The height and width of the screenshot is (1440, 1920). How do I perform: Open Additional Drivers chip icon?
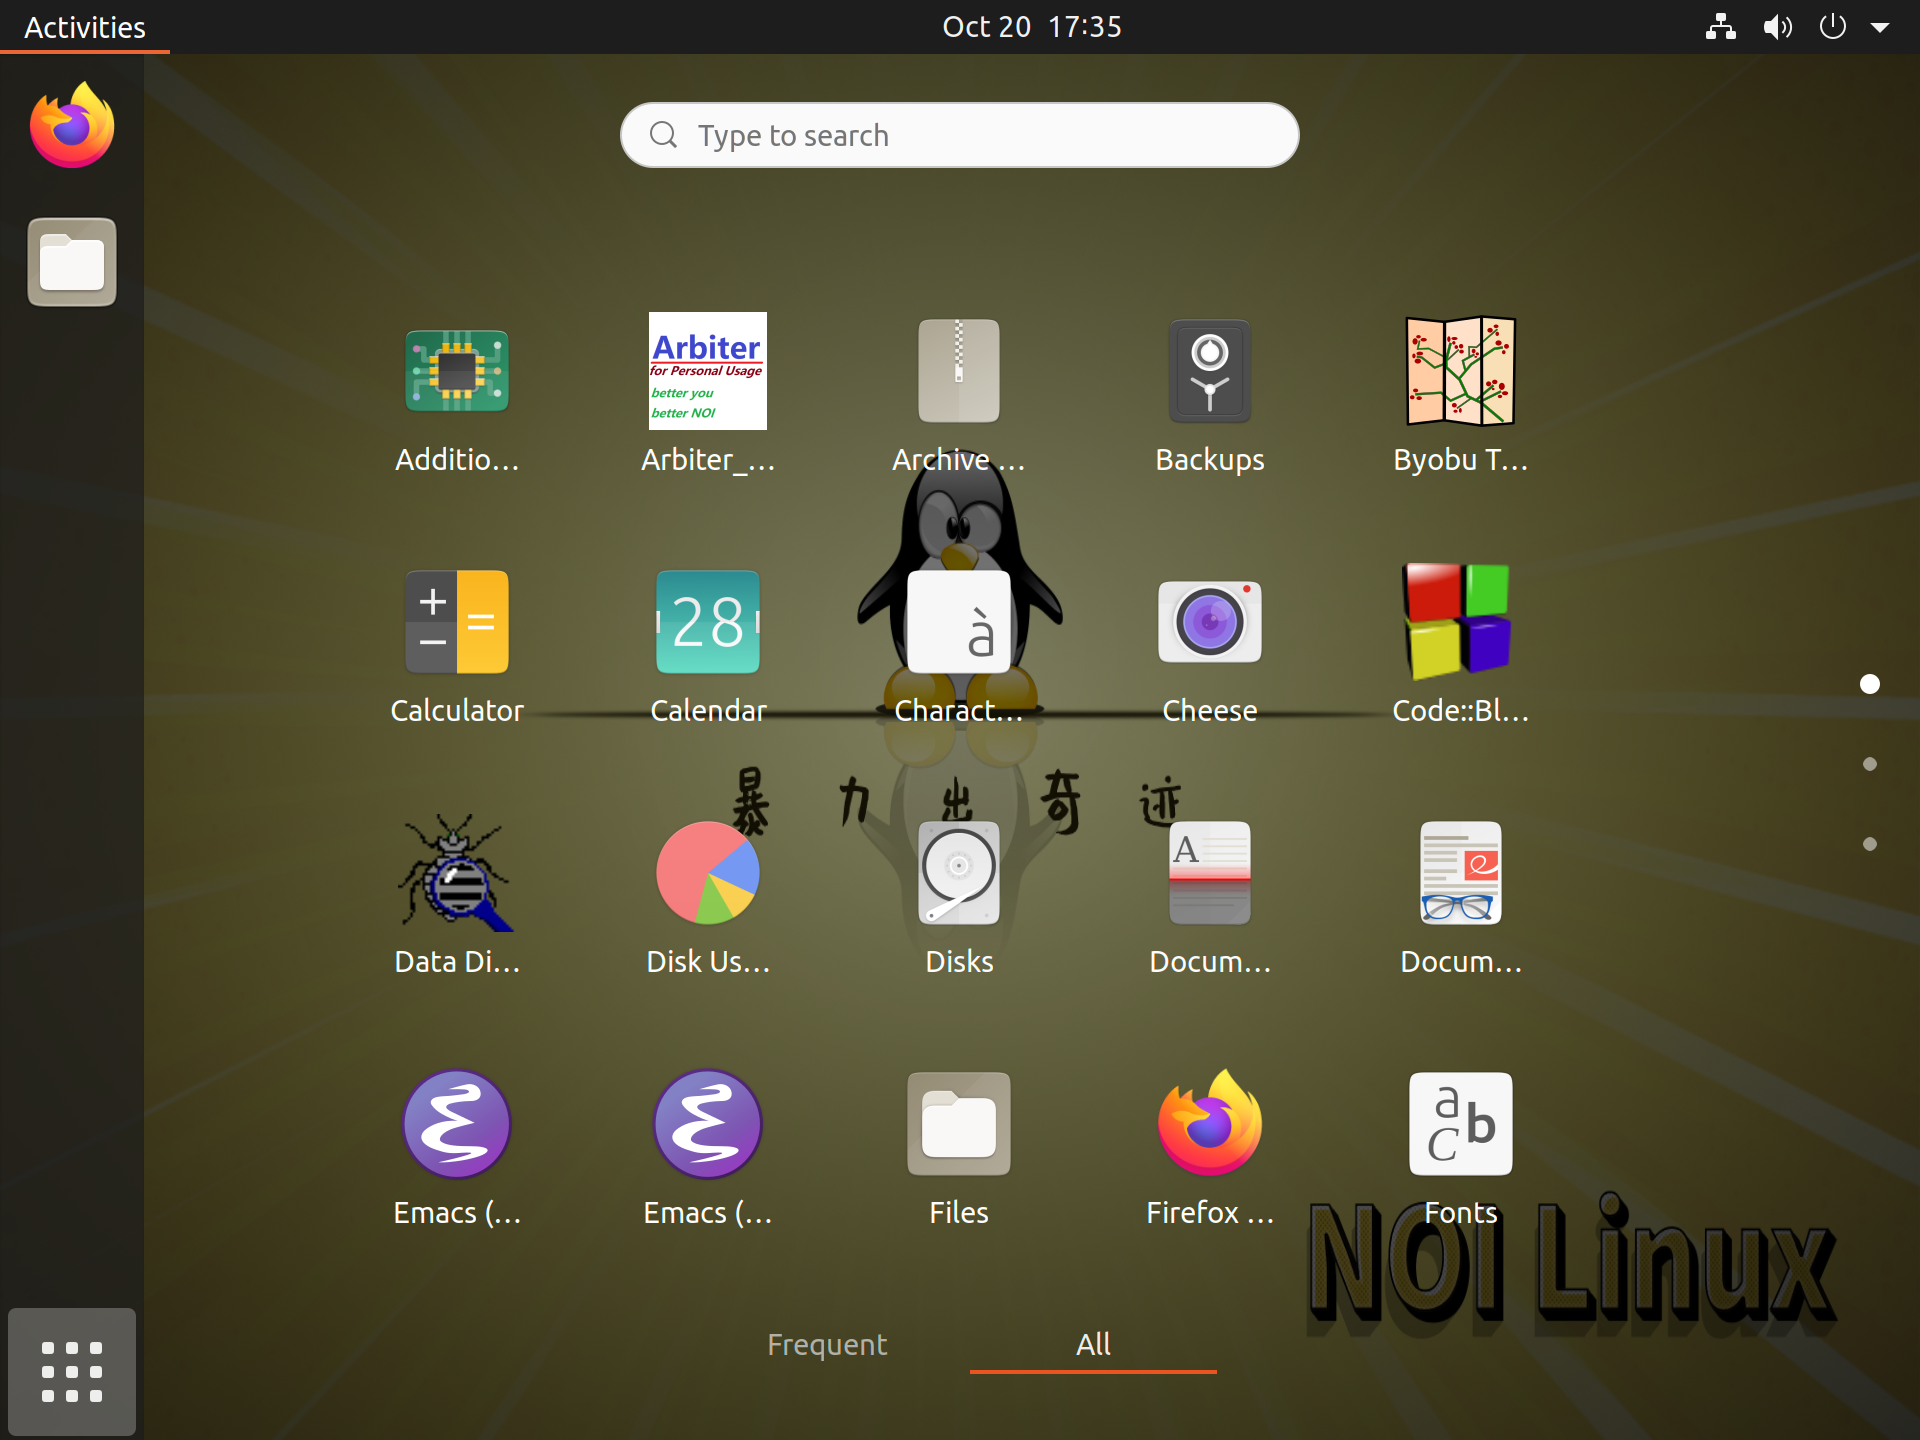point(457,371)
